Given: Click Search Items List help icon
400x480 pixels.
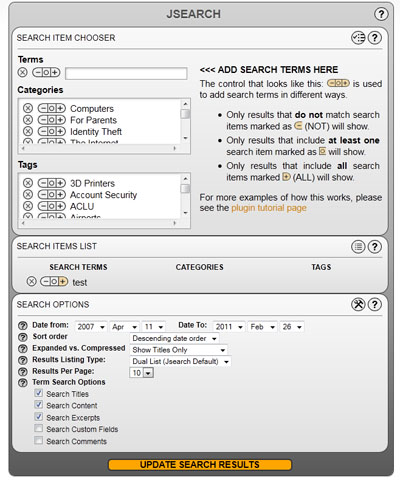Looking at the screenshot, I should point(375,247).
